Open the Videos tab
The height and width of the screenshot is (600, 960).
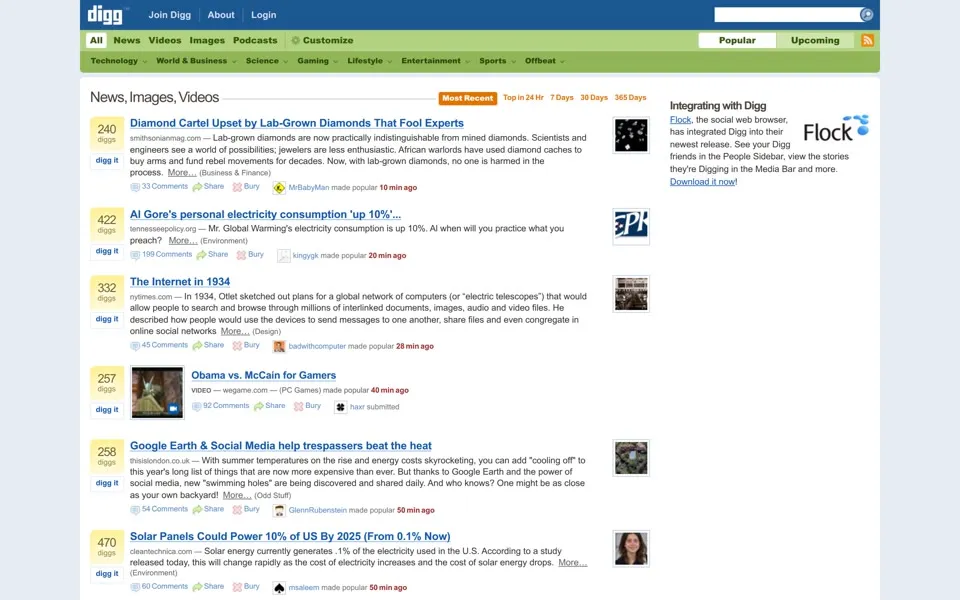point(165,40)
